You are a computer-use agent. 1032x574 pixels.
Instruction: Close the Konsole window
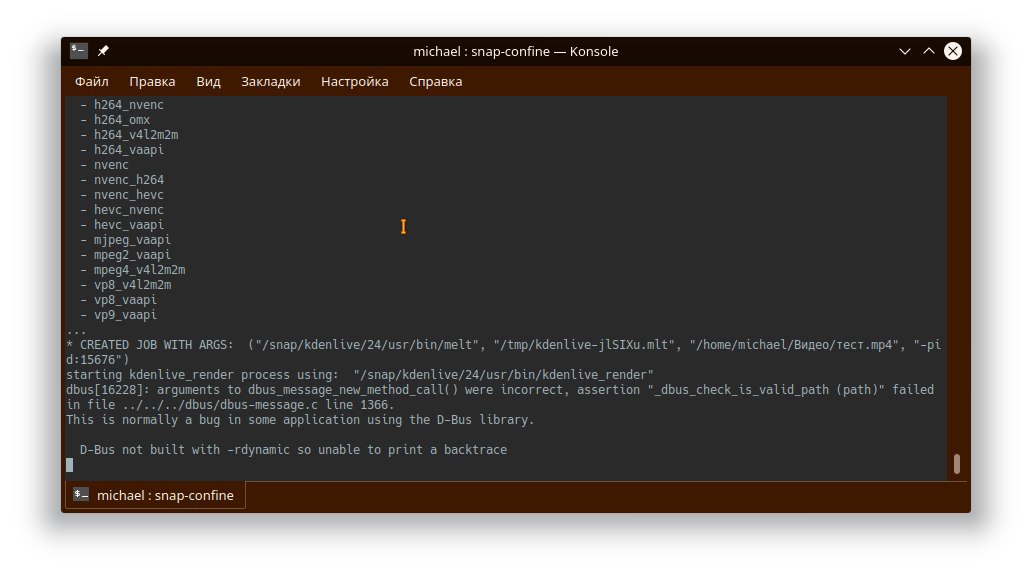point(952,51)
